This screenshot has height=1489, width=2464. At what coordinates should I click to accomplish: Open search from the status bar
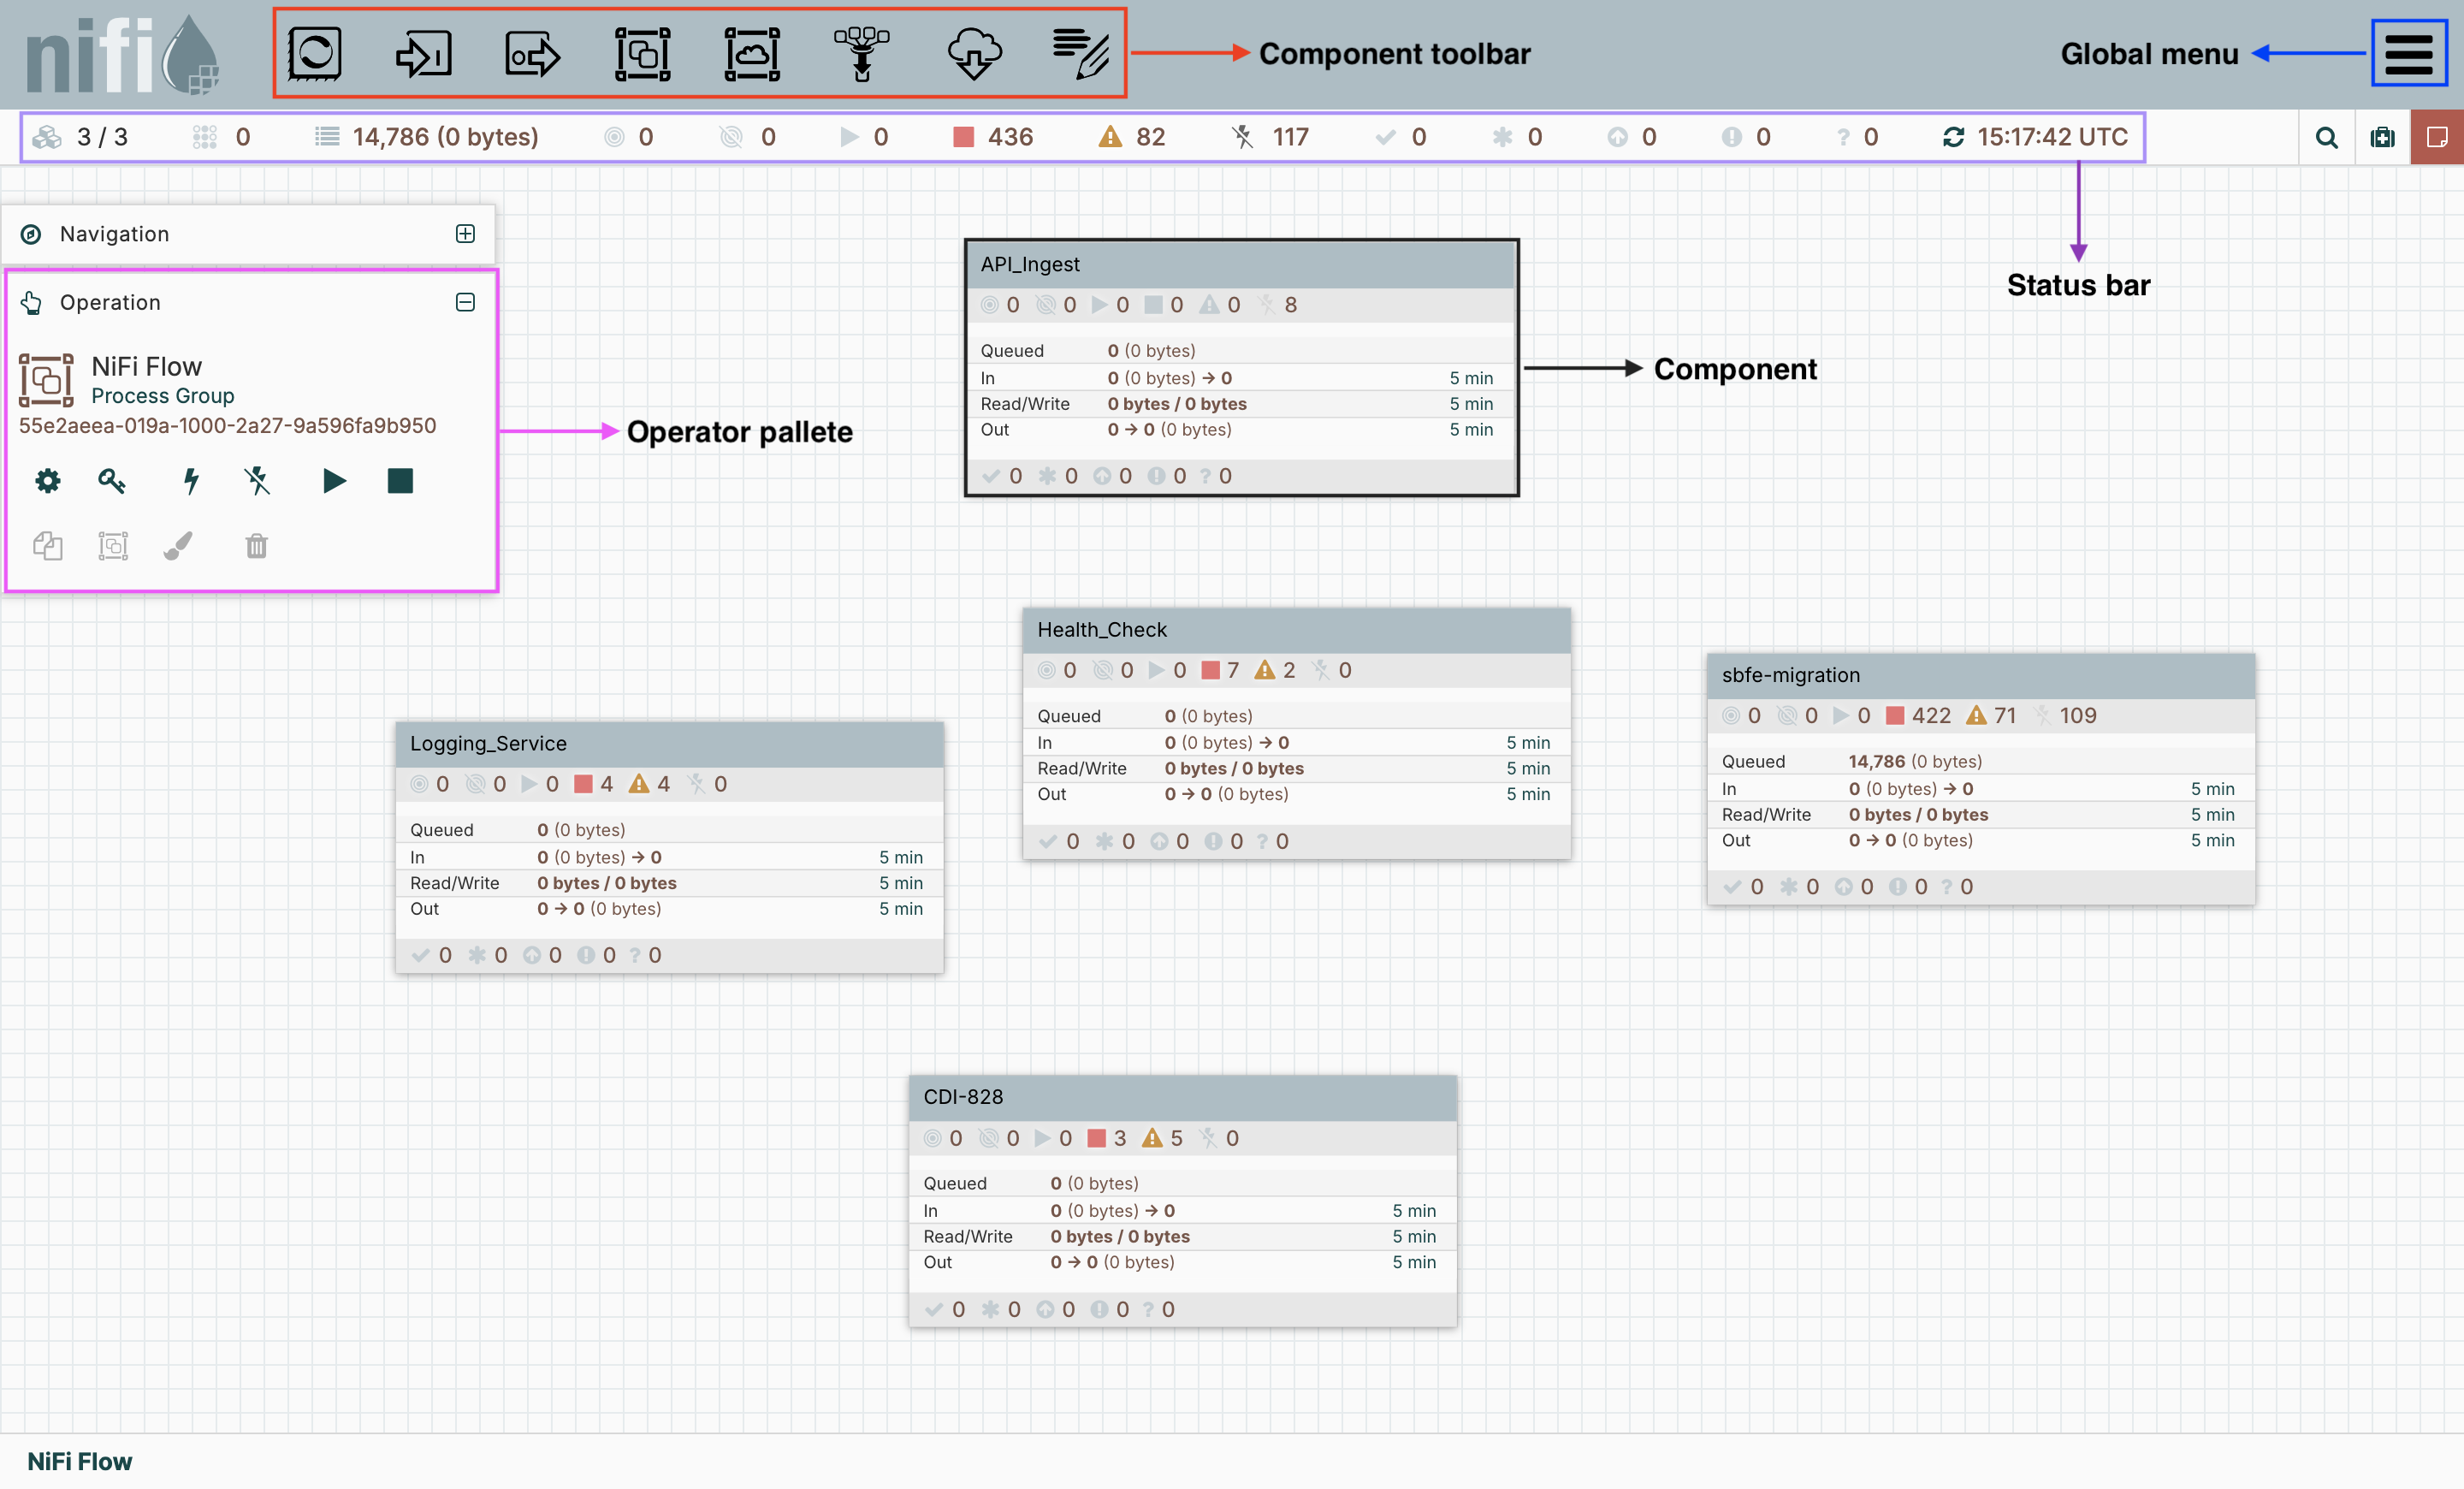point(2327,137)
